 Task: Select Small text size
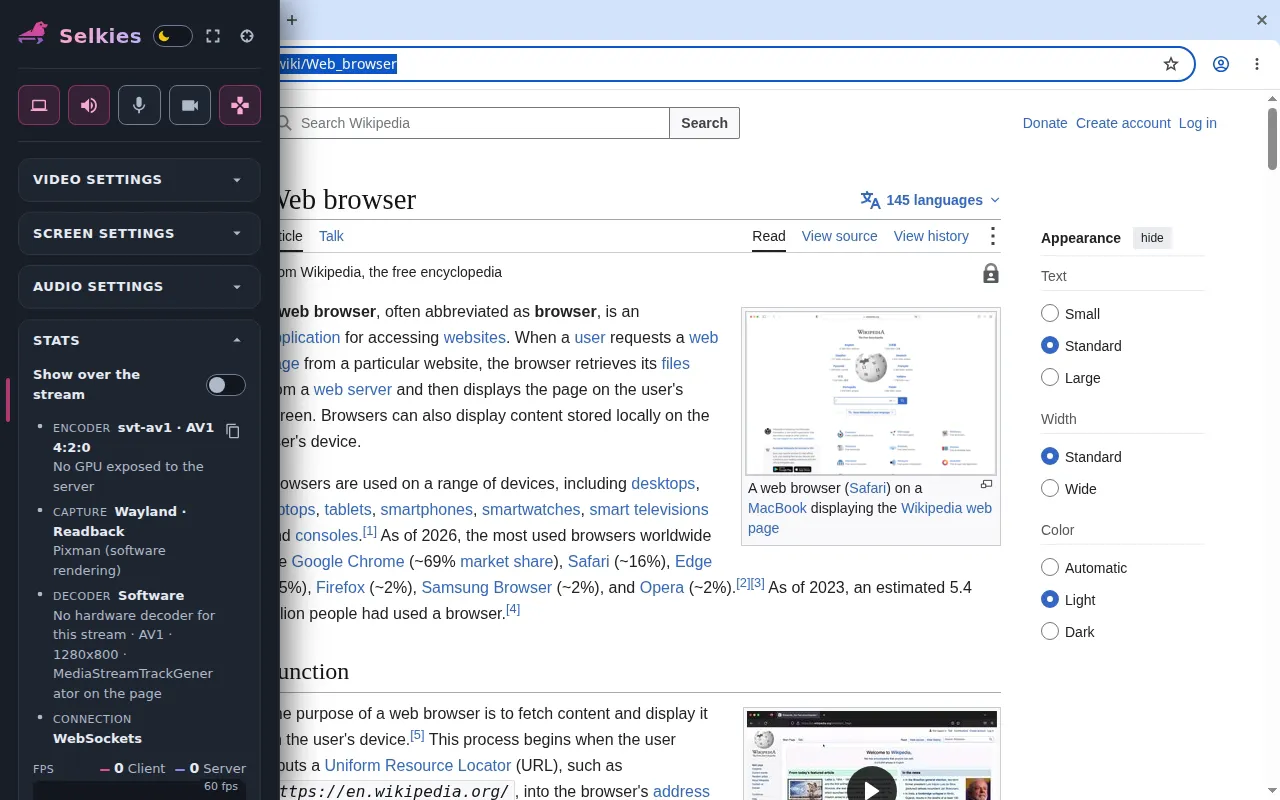coord(1050,313)
